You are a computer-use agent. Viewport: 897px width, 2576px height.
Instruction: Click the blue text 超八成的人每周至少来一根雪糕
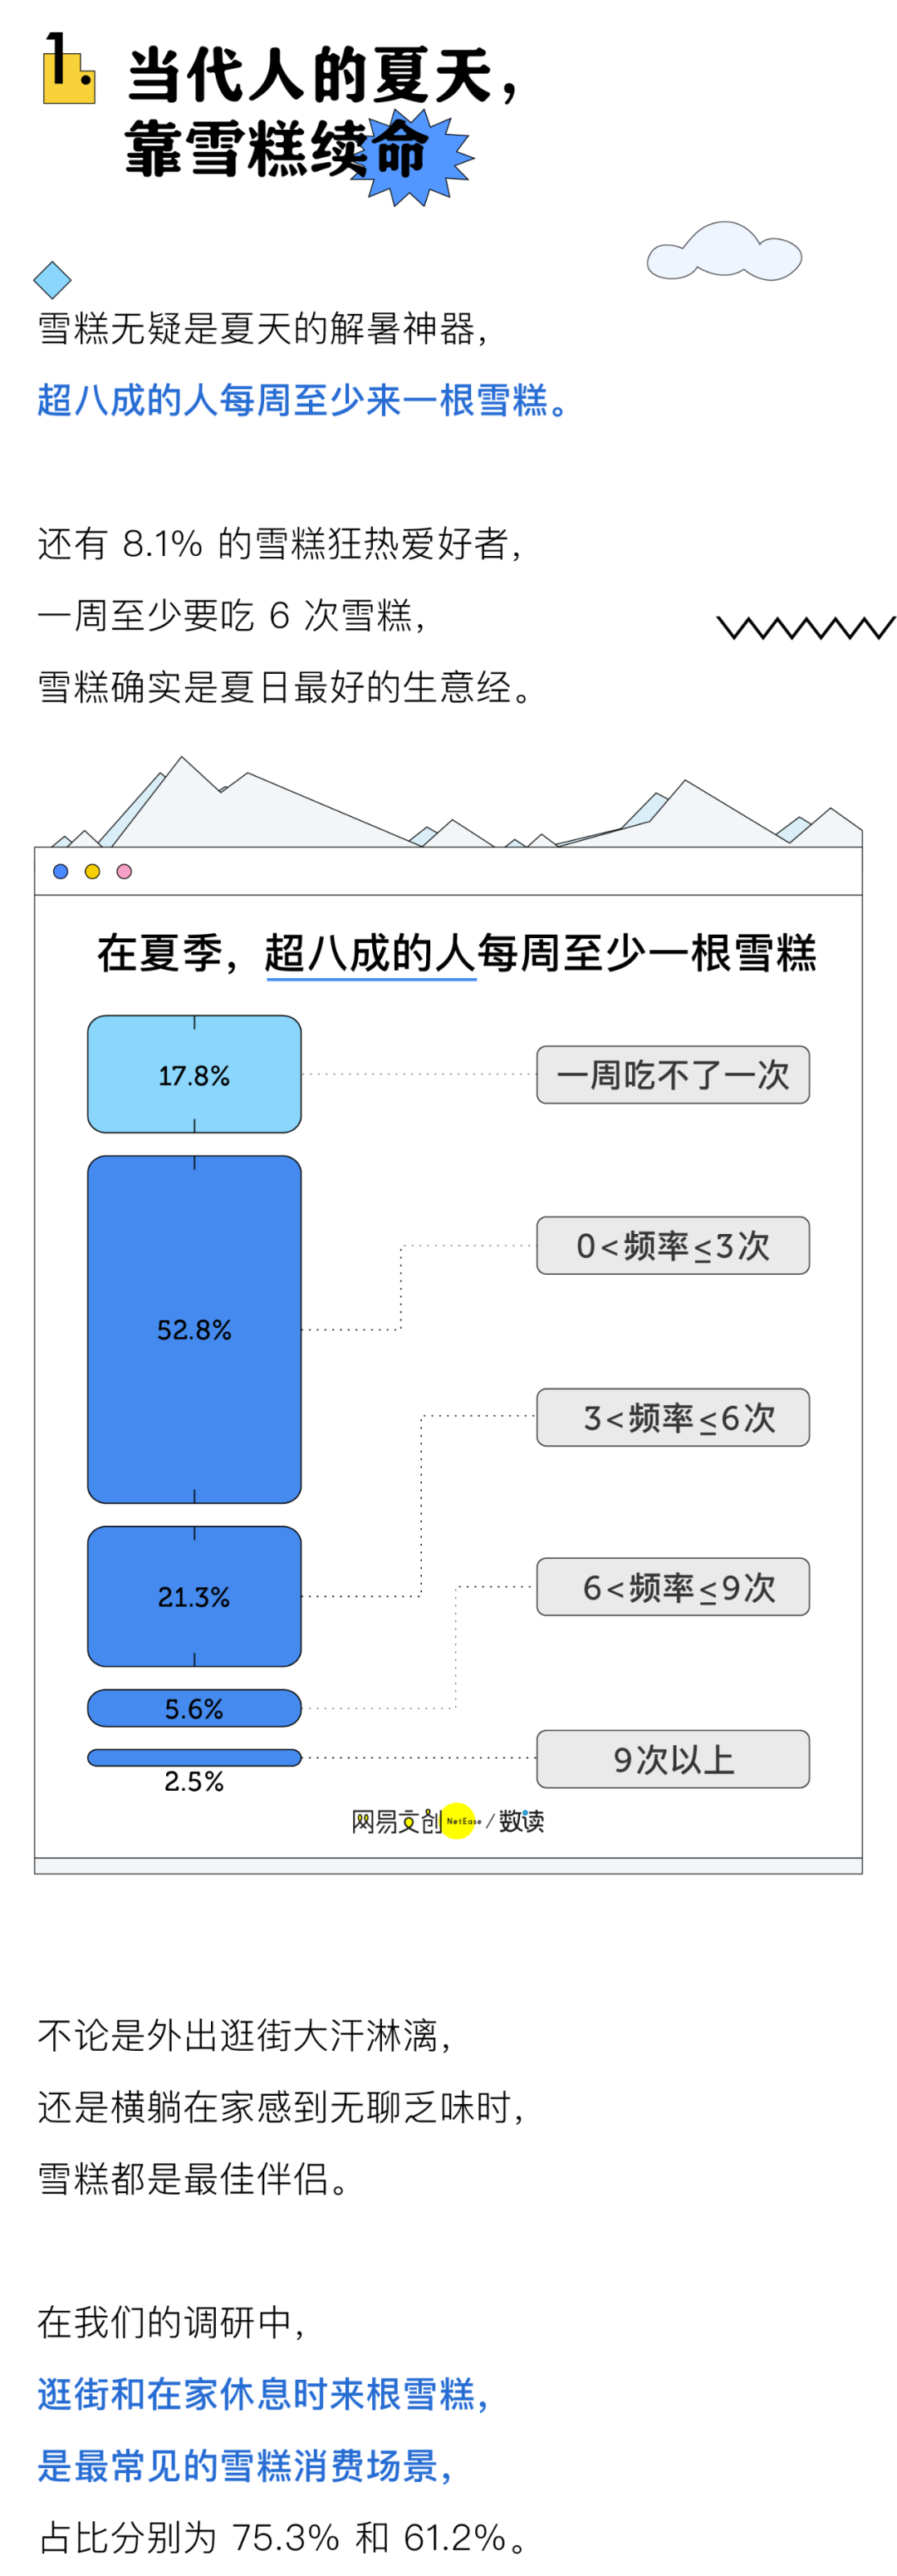(293, 400)
